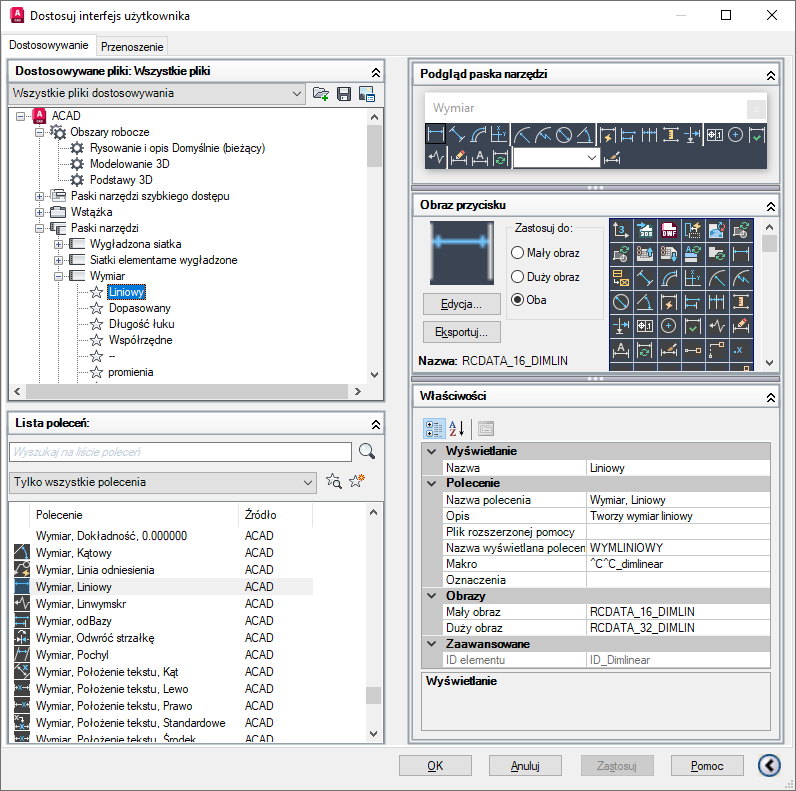This screenshot has width=796, height=791.
Task: Click the Eksportuj... button
Action: pos(461,332)
